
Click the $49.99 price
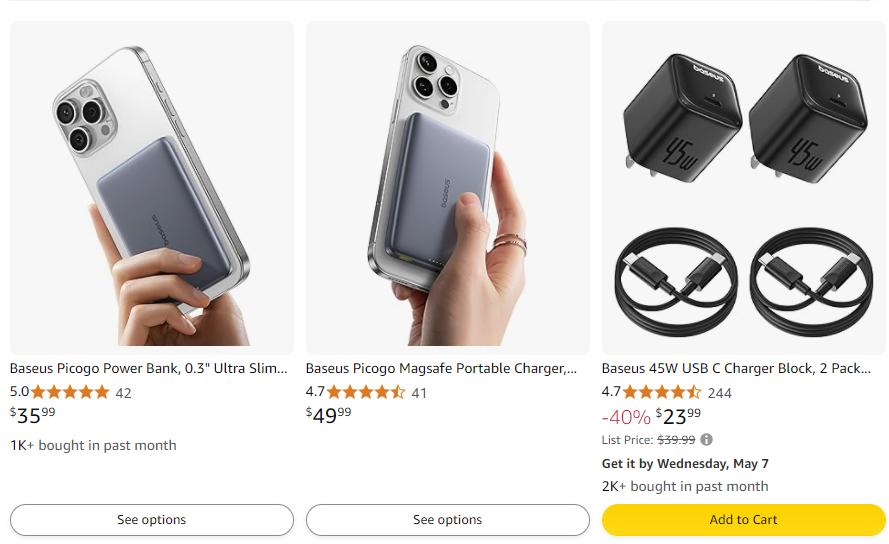[x=329, y=415]
